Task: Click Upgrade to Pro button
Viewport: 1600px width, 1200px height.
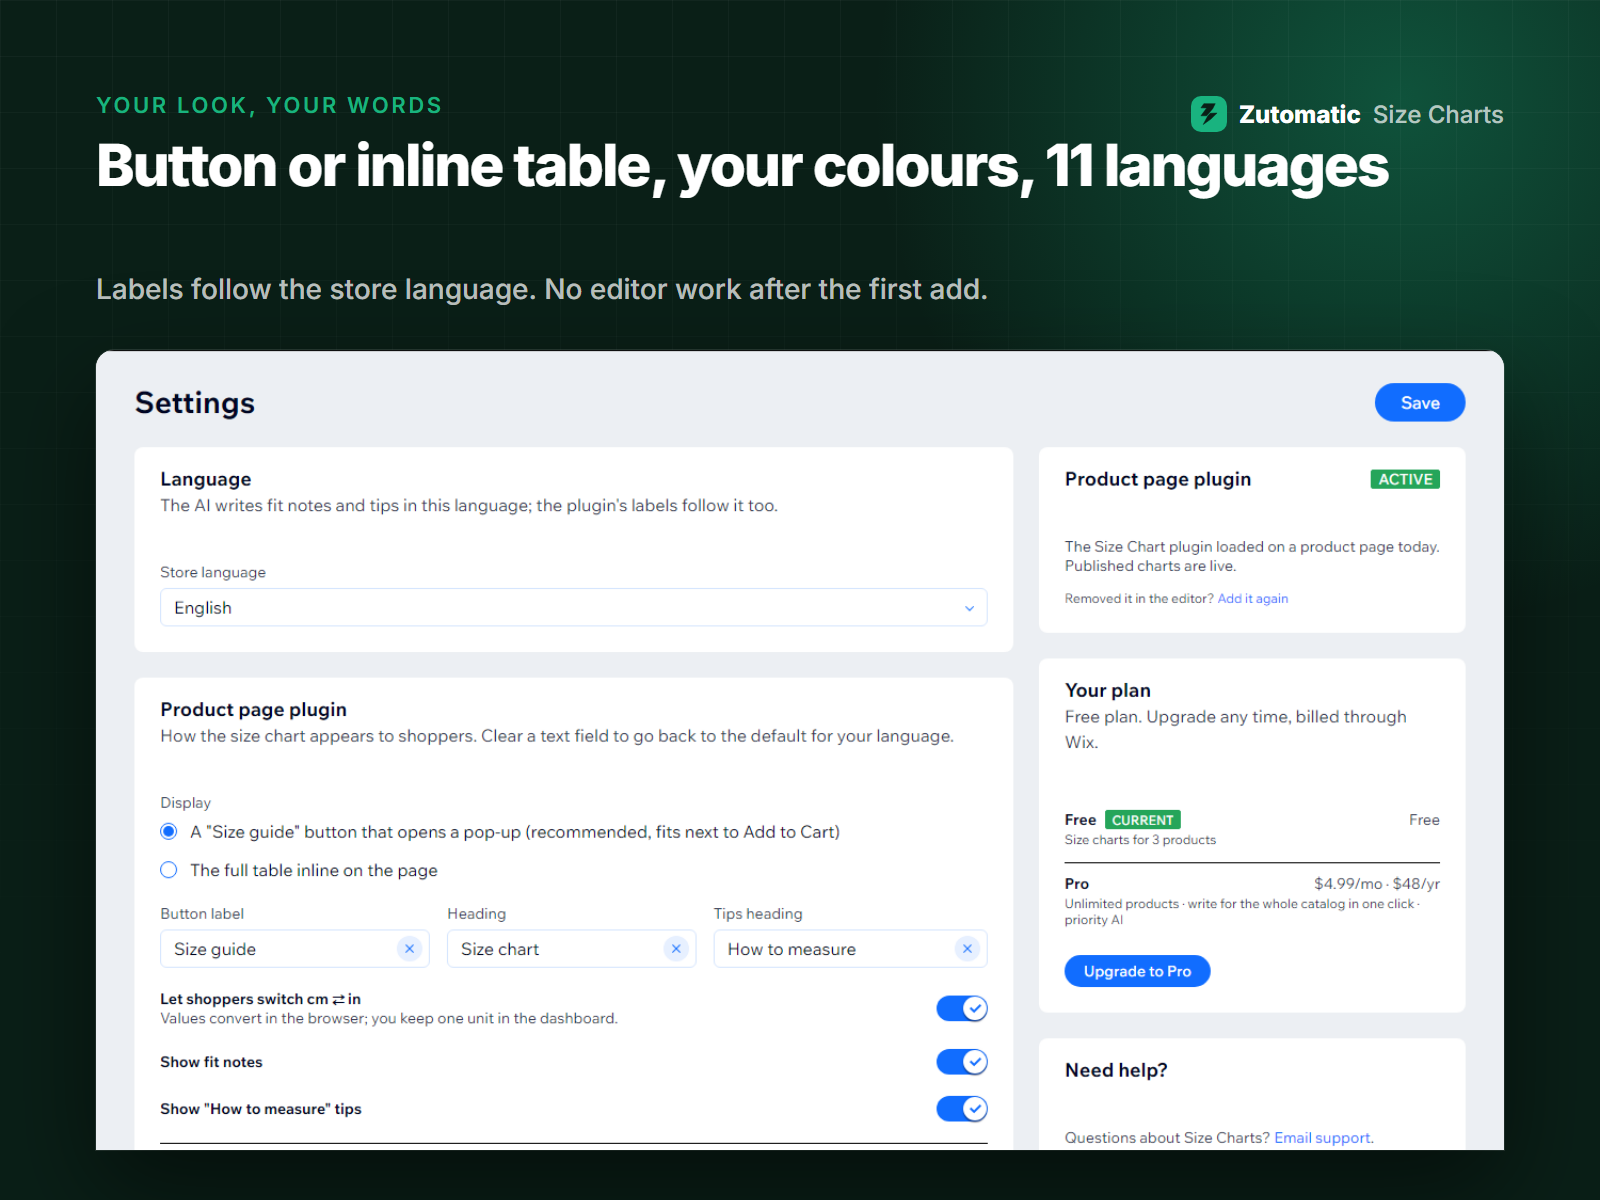Action: pos(1137,971)
